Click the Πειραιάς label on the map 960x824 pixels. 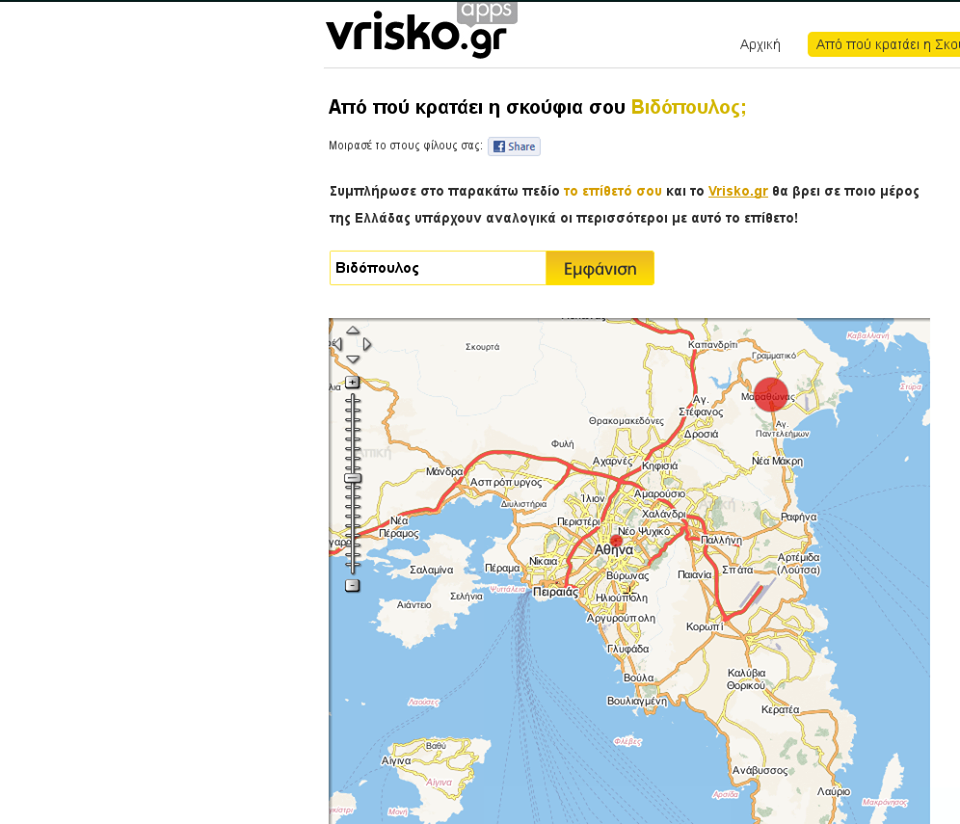pos(555,592)
